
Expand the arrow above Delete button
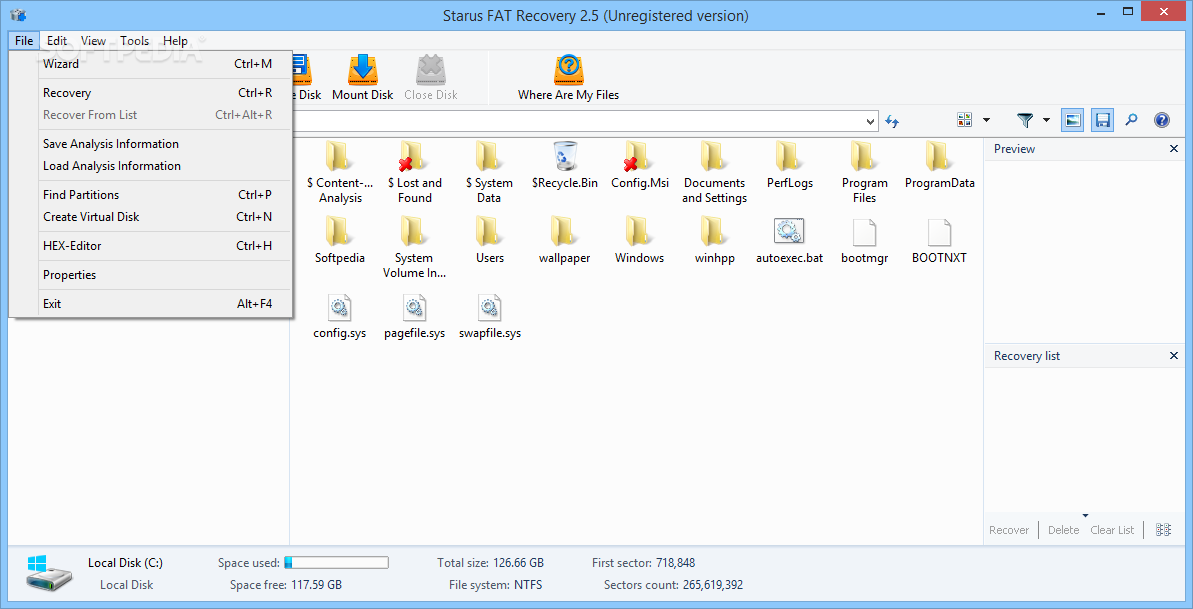(x=1086, y=515)
